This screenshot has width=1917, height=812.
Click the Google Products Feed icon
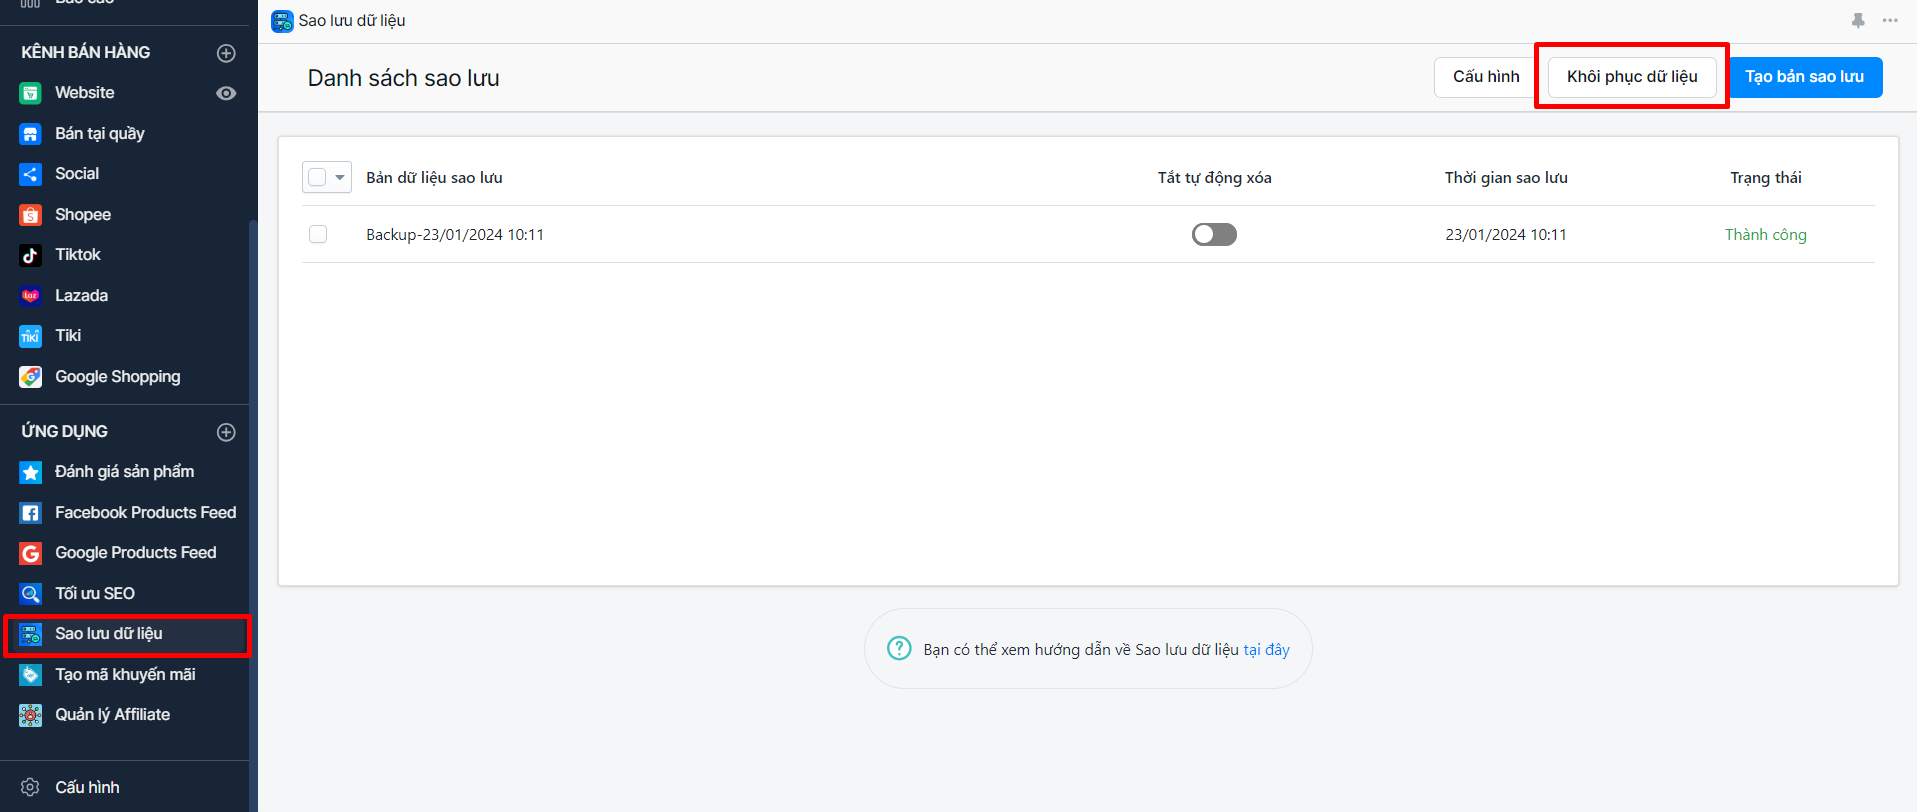click(x=31, y=553)
